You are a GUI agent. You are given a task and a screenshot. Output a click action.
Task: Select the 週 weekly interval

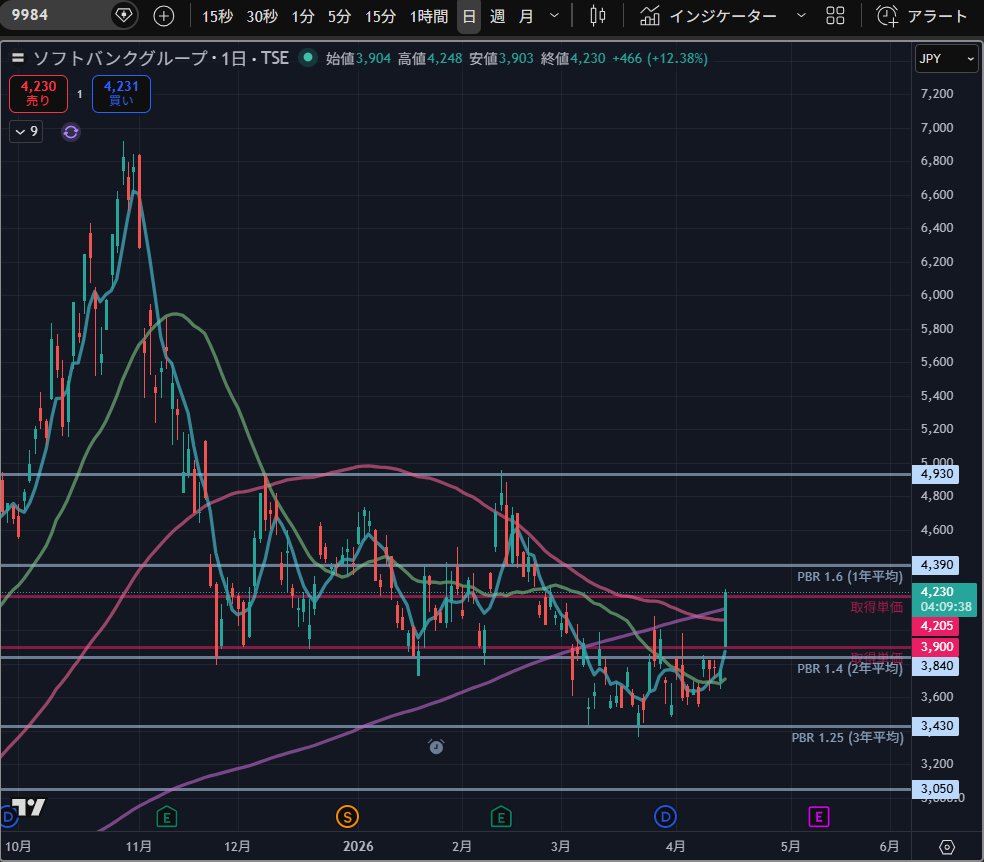pos(498,16)
